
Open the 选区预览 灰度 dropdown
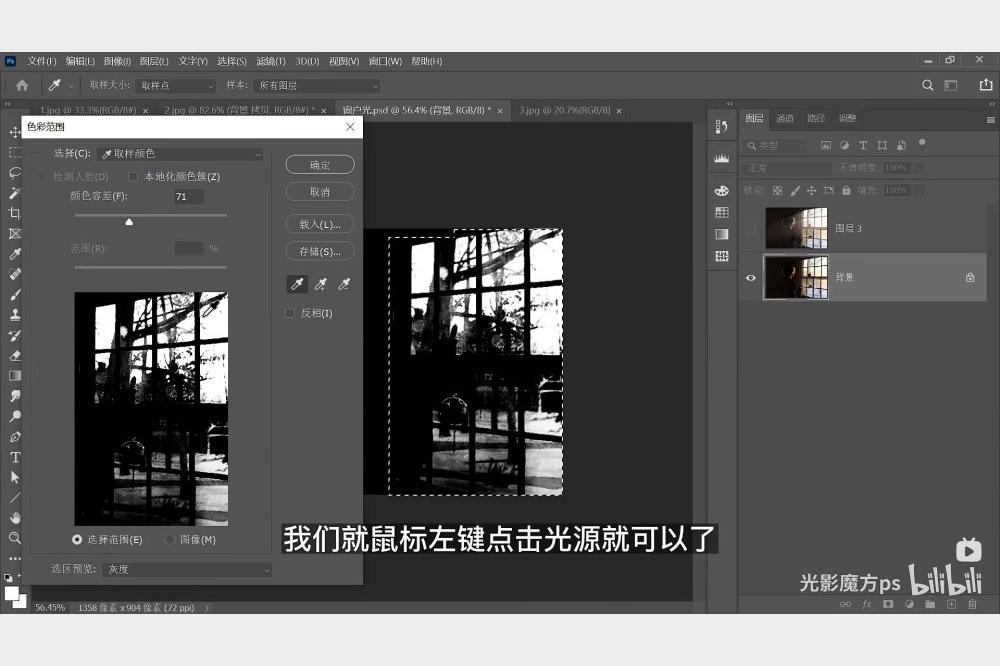click(x=187, y=569)
